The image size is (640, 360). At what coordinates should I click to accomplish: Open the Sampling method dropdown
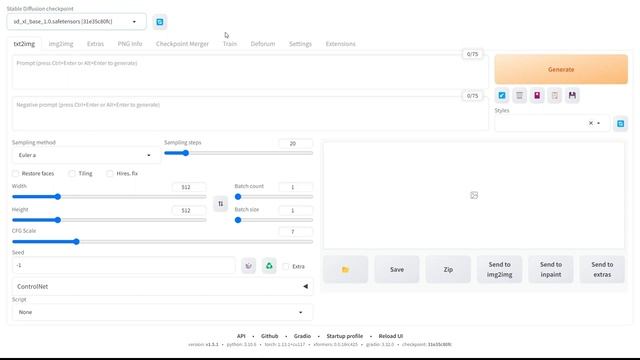(85, 156)
